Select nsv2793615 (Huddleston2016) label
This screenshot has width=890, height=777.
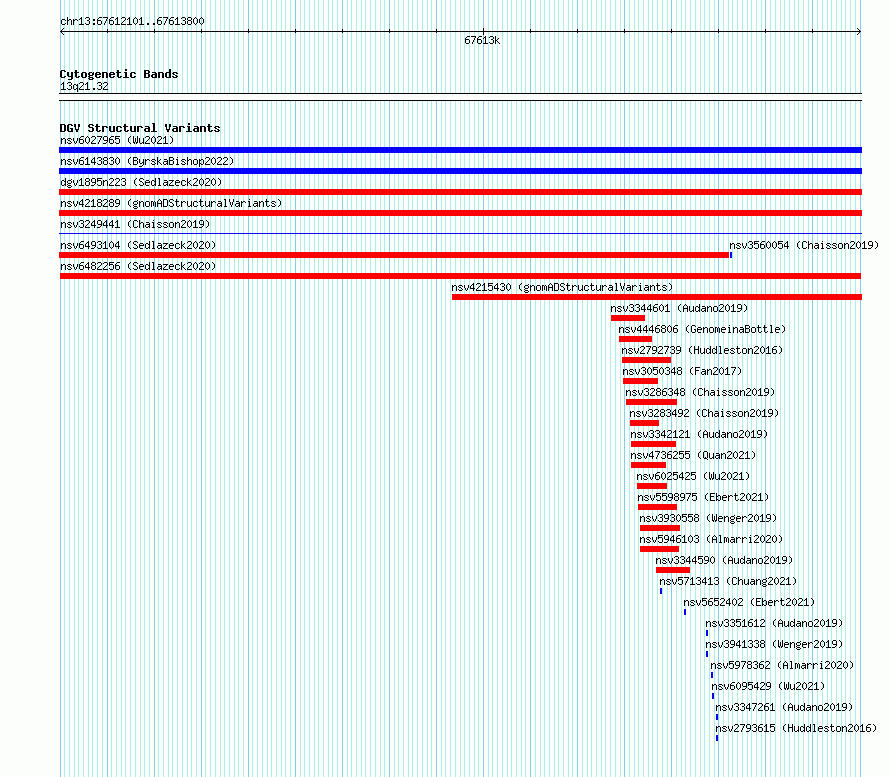796,728
